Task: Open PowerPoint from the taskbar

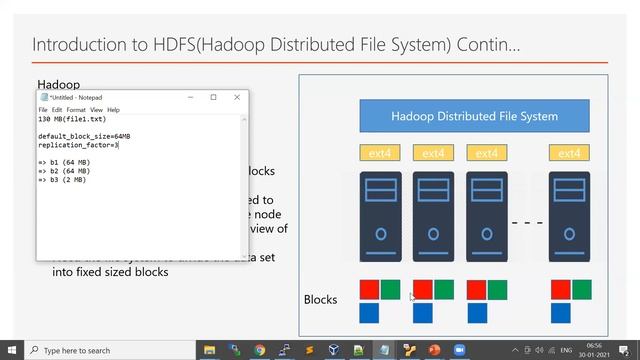Action: (434, 350)
